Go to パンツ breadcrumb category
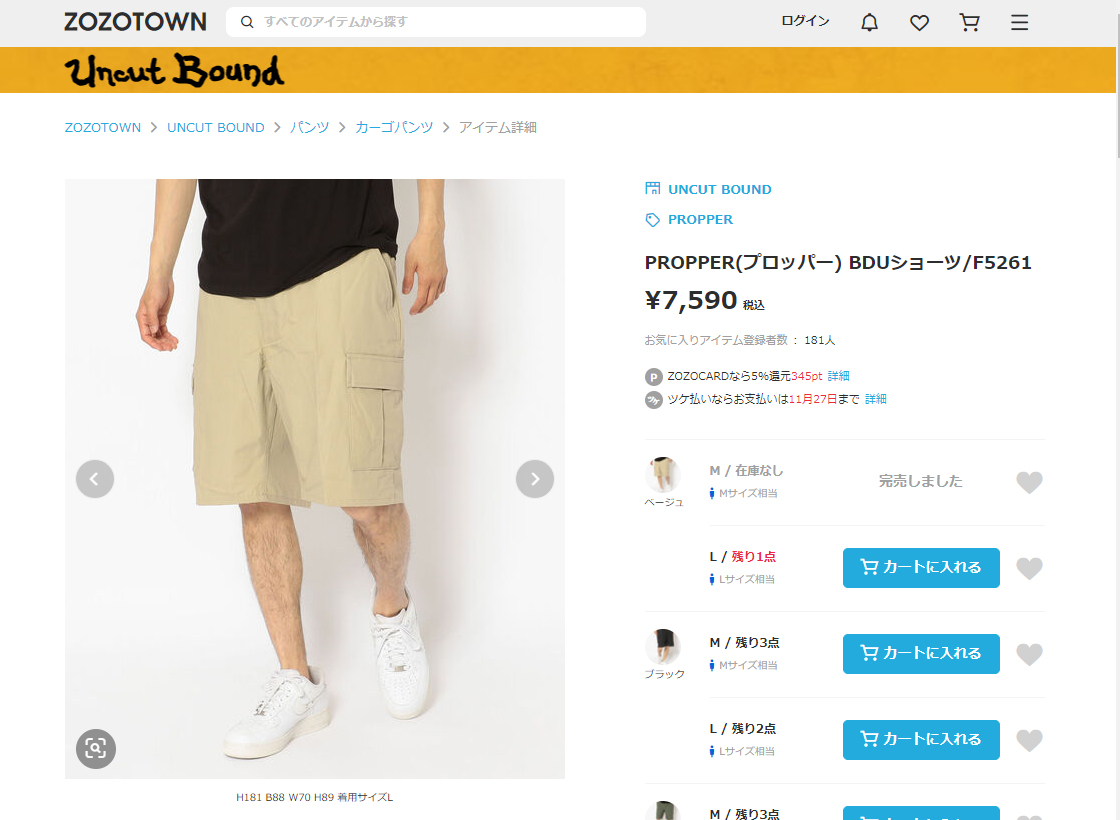Image resolution: width=1120 pixels, height=820 pixels. 309,127
